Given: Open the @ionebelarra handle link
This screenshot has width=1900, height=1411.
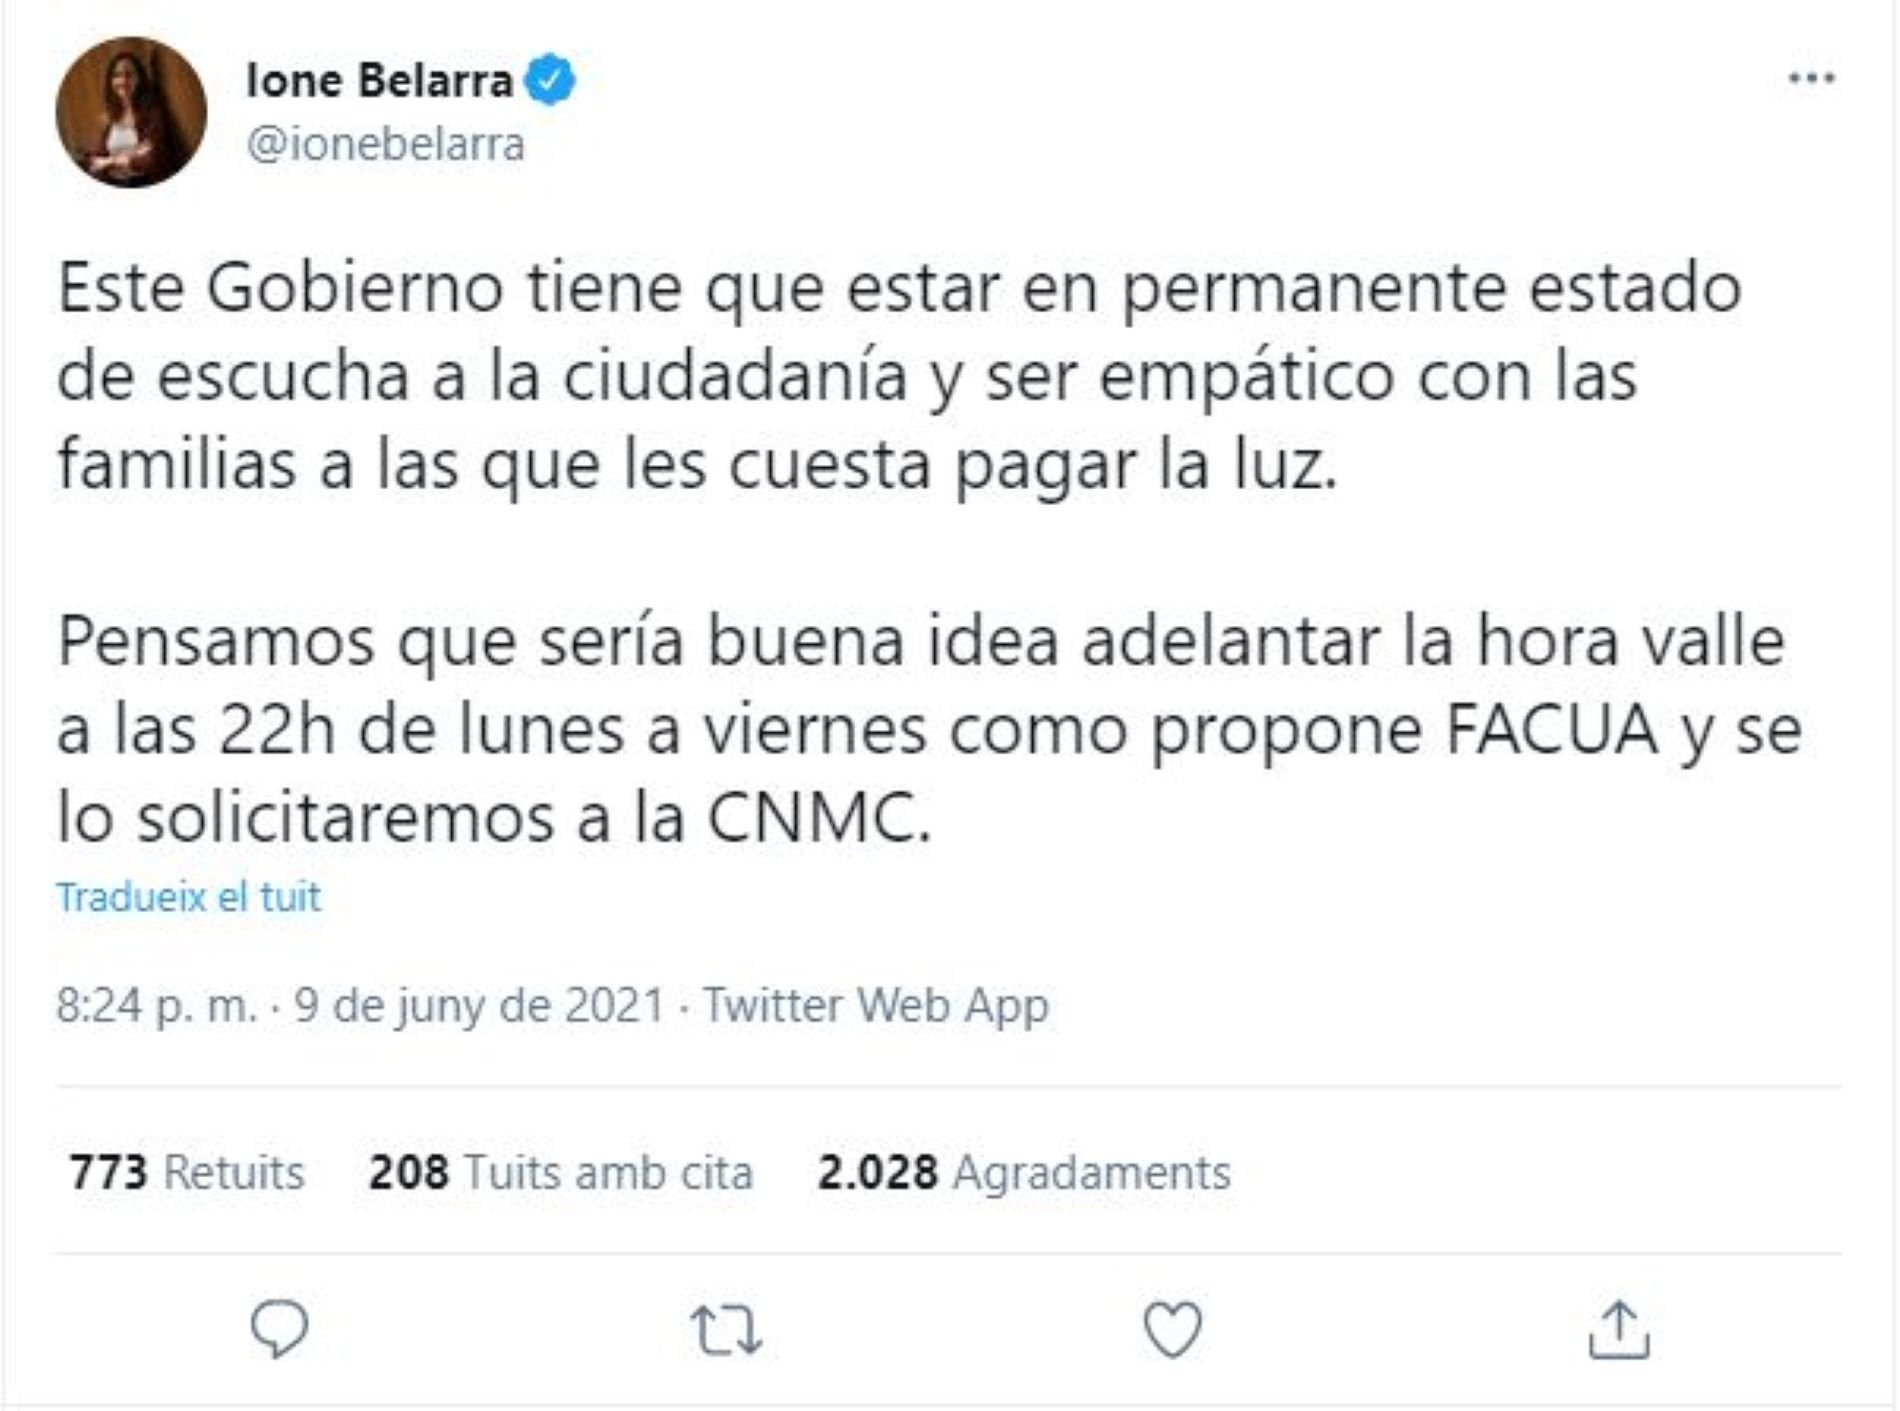Looking at the screenshot, I should point(385,144).
